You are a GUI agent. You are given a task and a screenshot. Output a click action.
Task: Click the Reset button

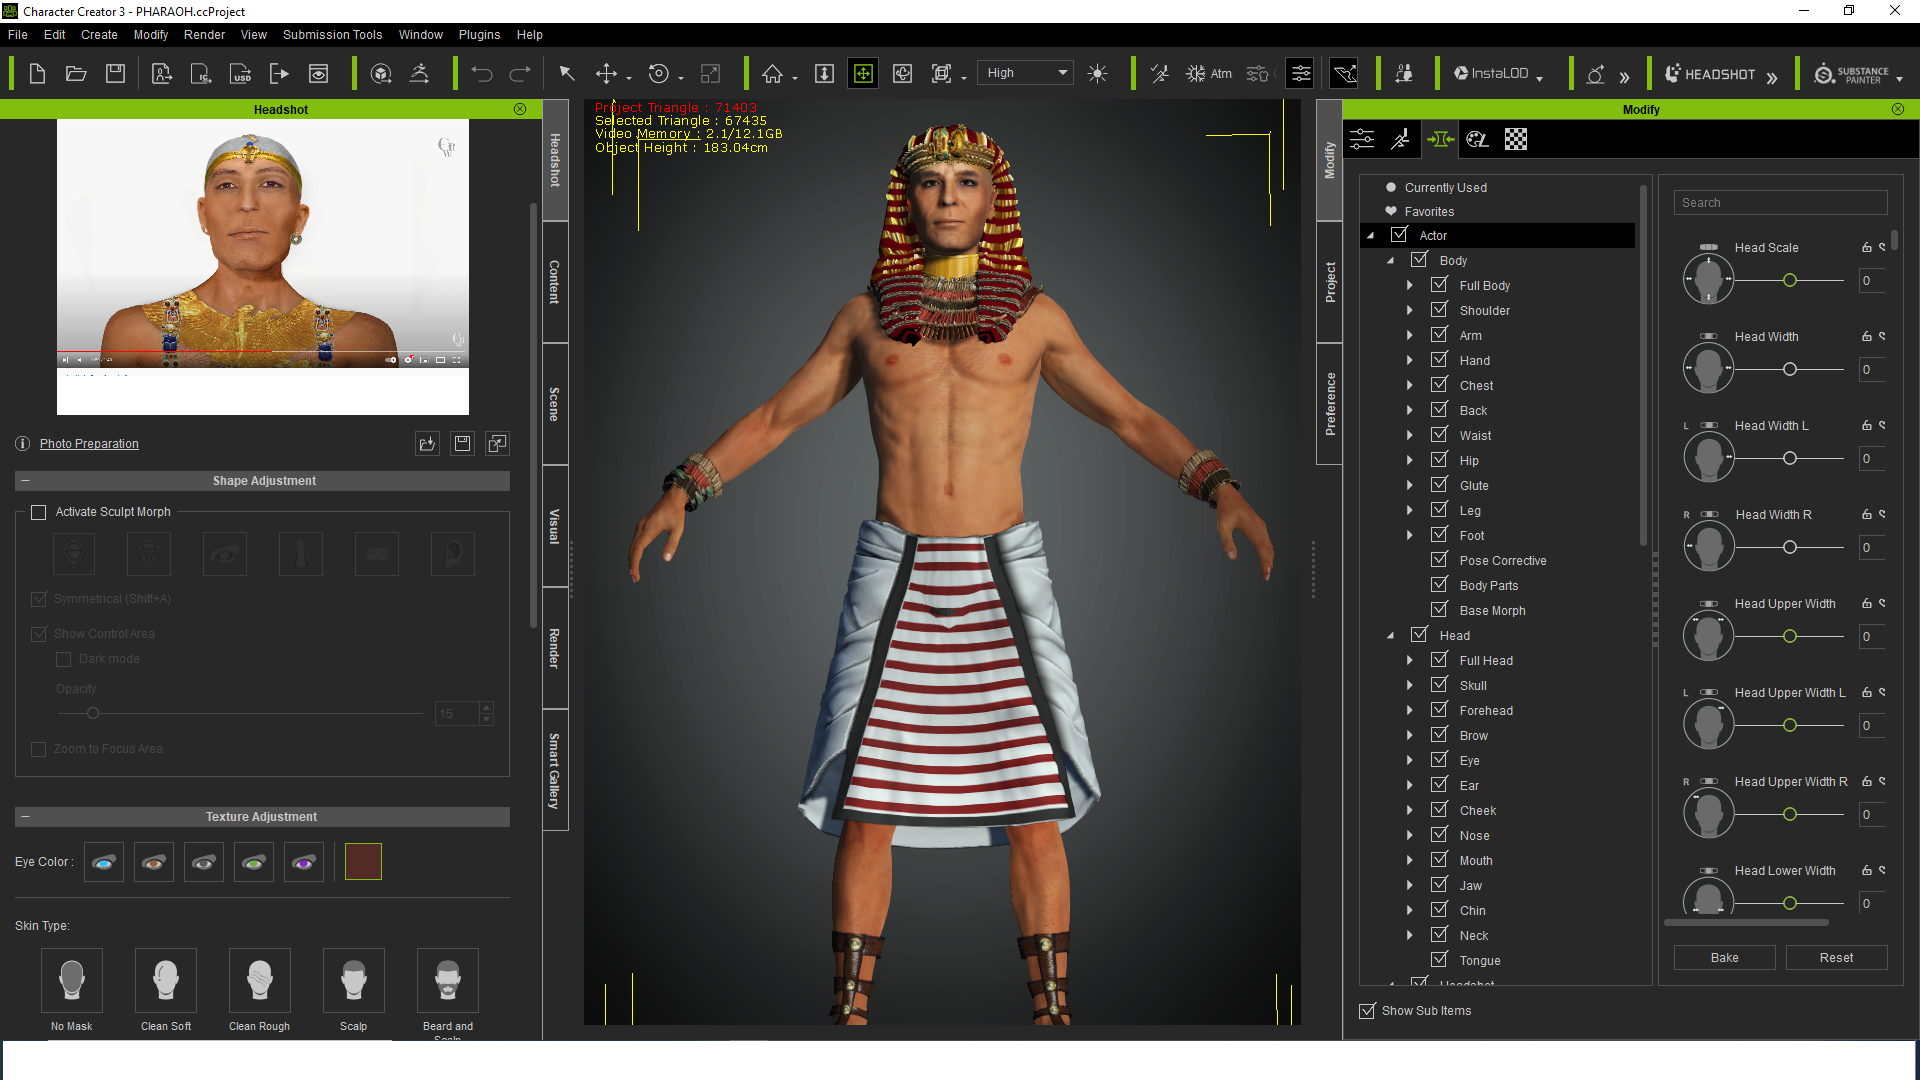(x=1836, y=957)
